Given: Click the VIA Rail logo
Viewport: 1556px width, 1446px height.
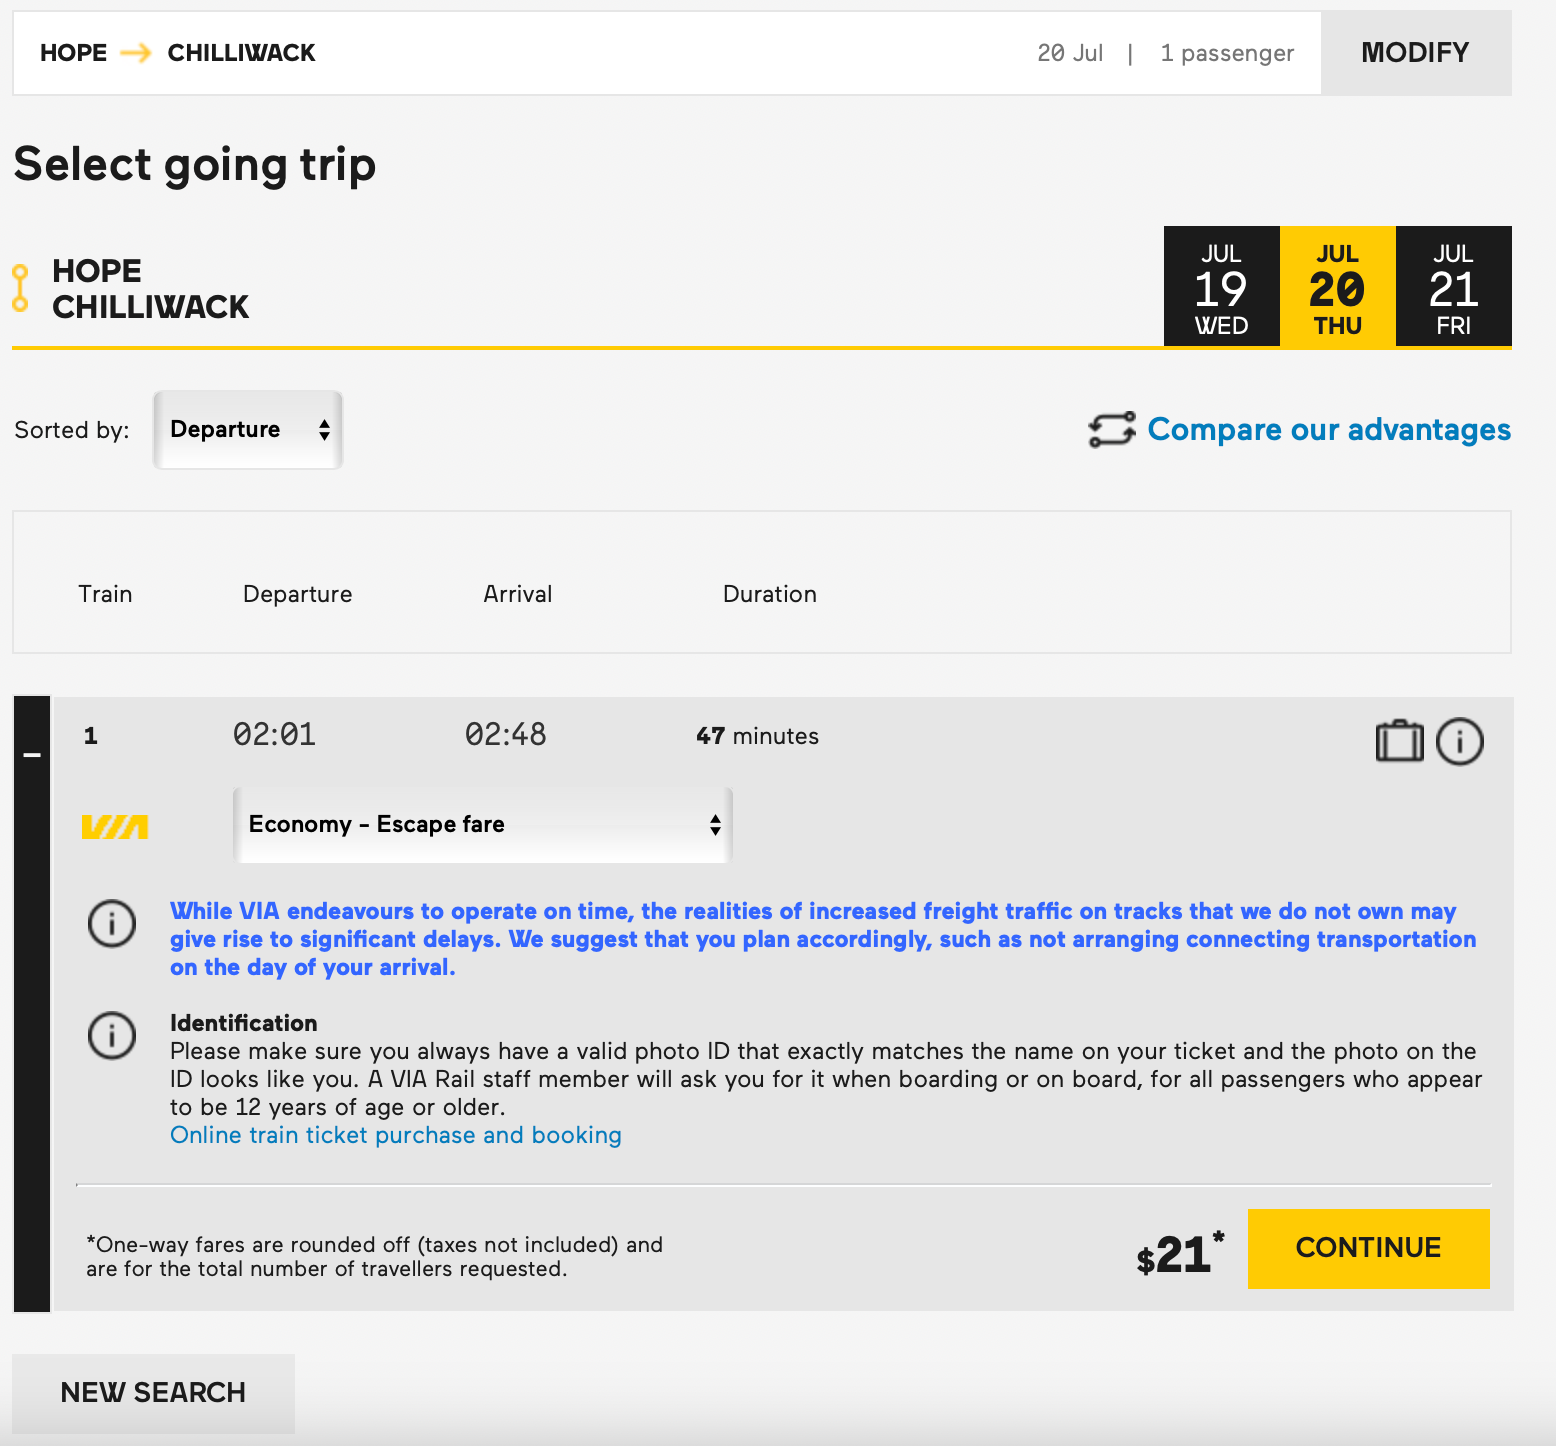Looking at the screenshot, I should point(115,827).
